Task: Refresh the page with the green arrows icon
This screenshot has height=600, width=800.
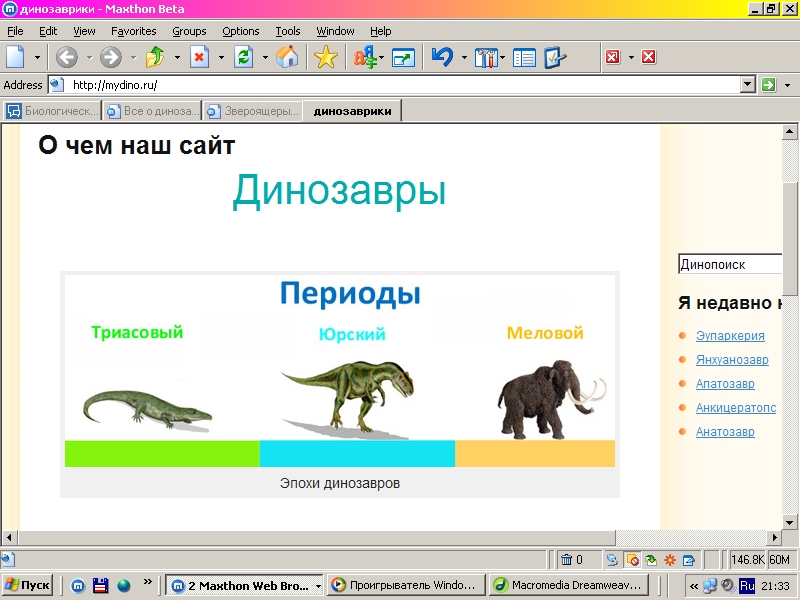Action: point(243,57)
